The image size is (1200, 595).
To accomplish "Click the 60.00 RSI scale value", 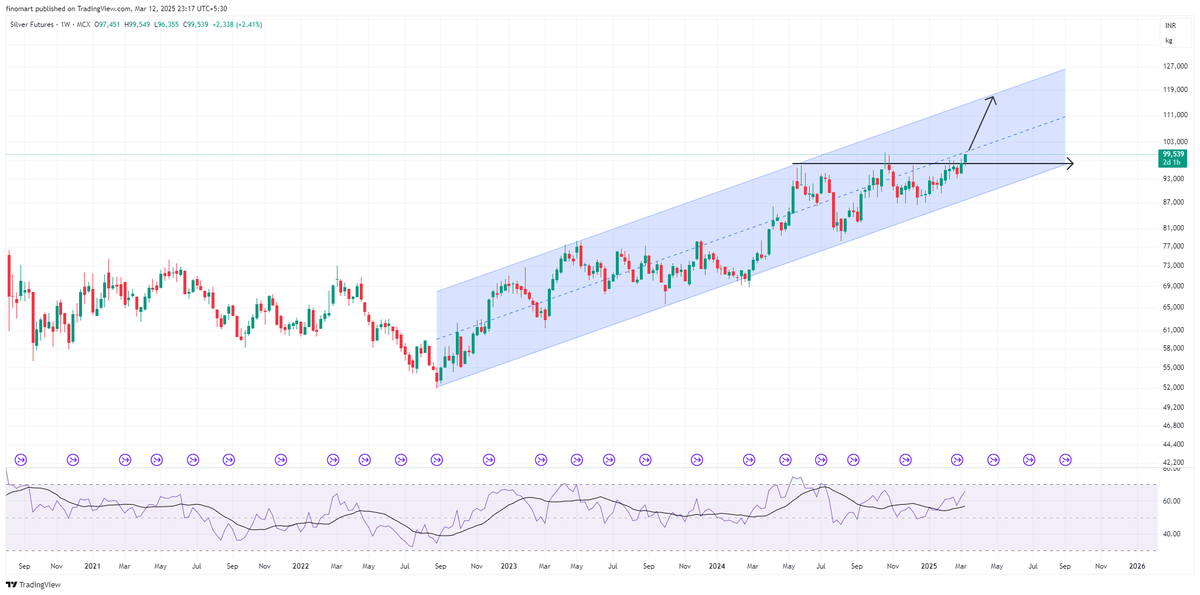I will (x=1171, y=501).
